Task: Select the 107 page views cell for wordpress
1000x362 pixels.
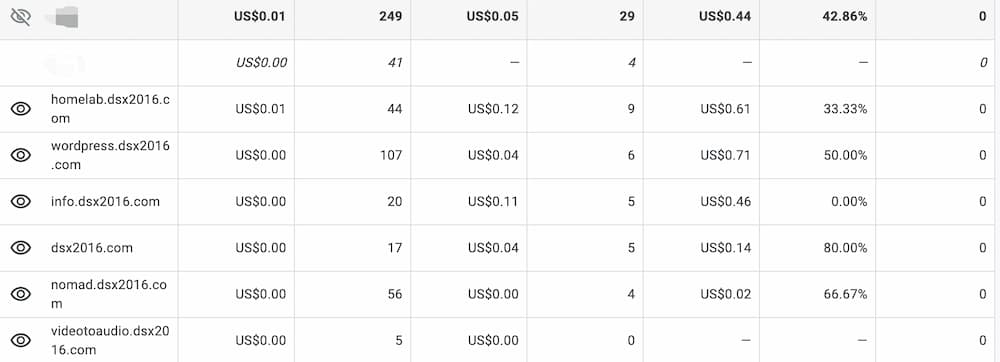Action: pos(391,155)
